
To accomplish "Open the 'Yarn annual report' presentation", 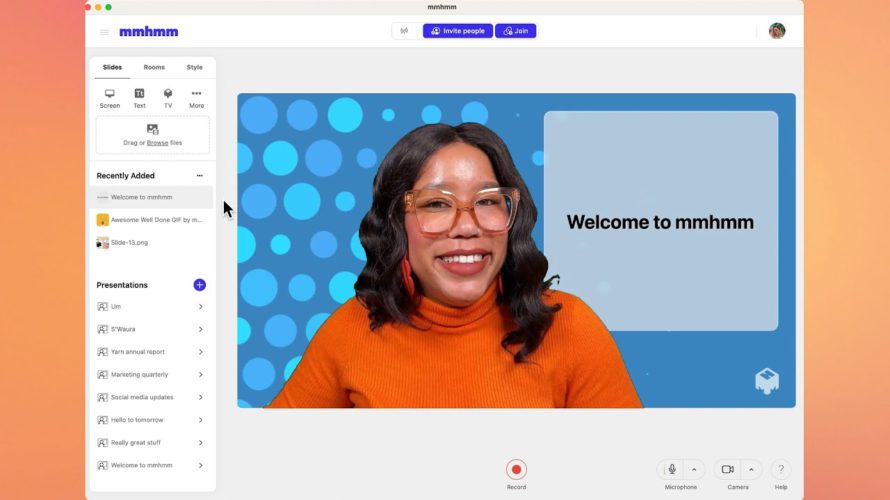I will (152, 352).
